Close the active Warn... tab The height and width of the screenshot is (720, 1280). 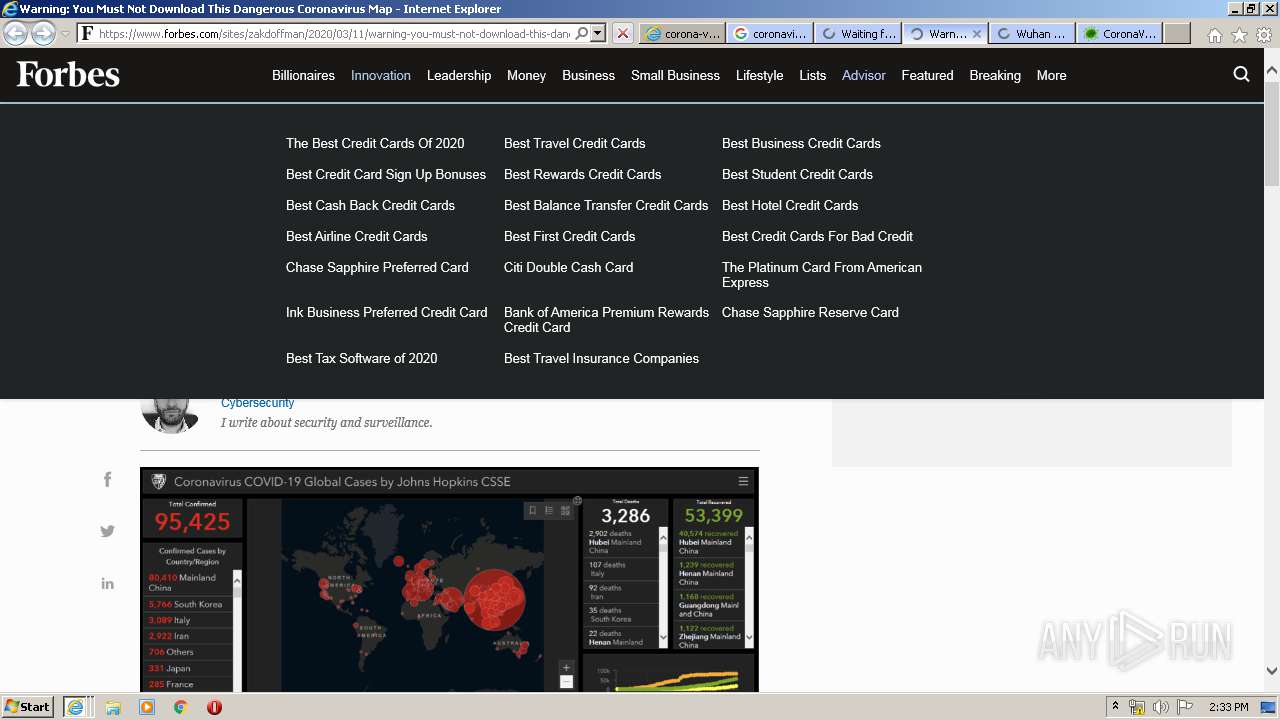pos(977,34)
